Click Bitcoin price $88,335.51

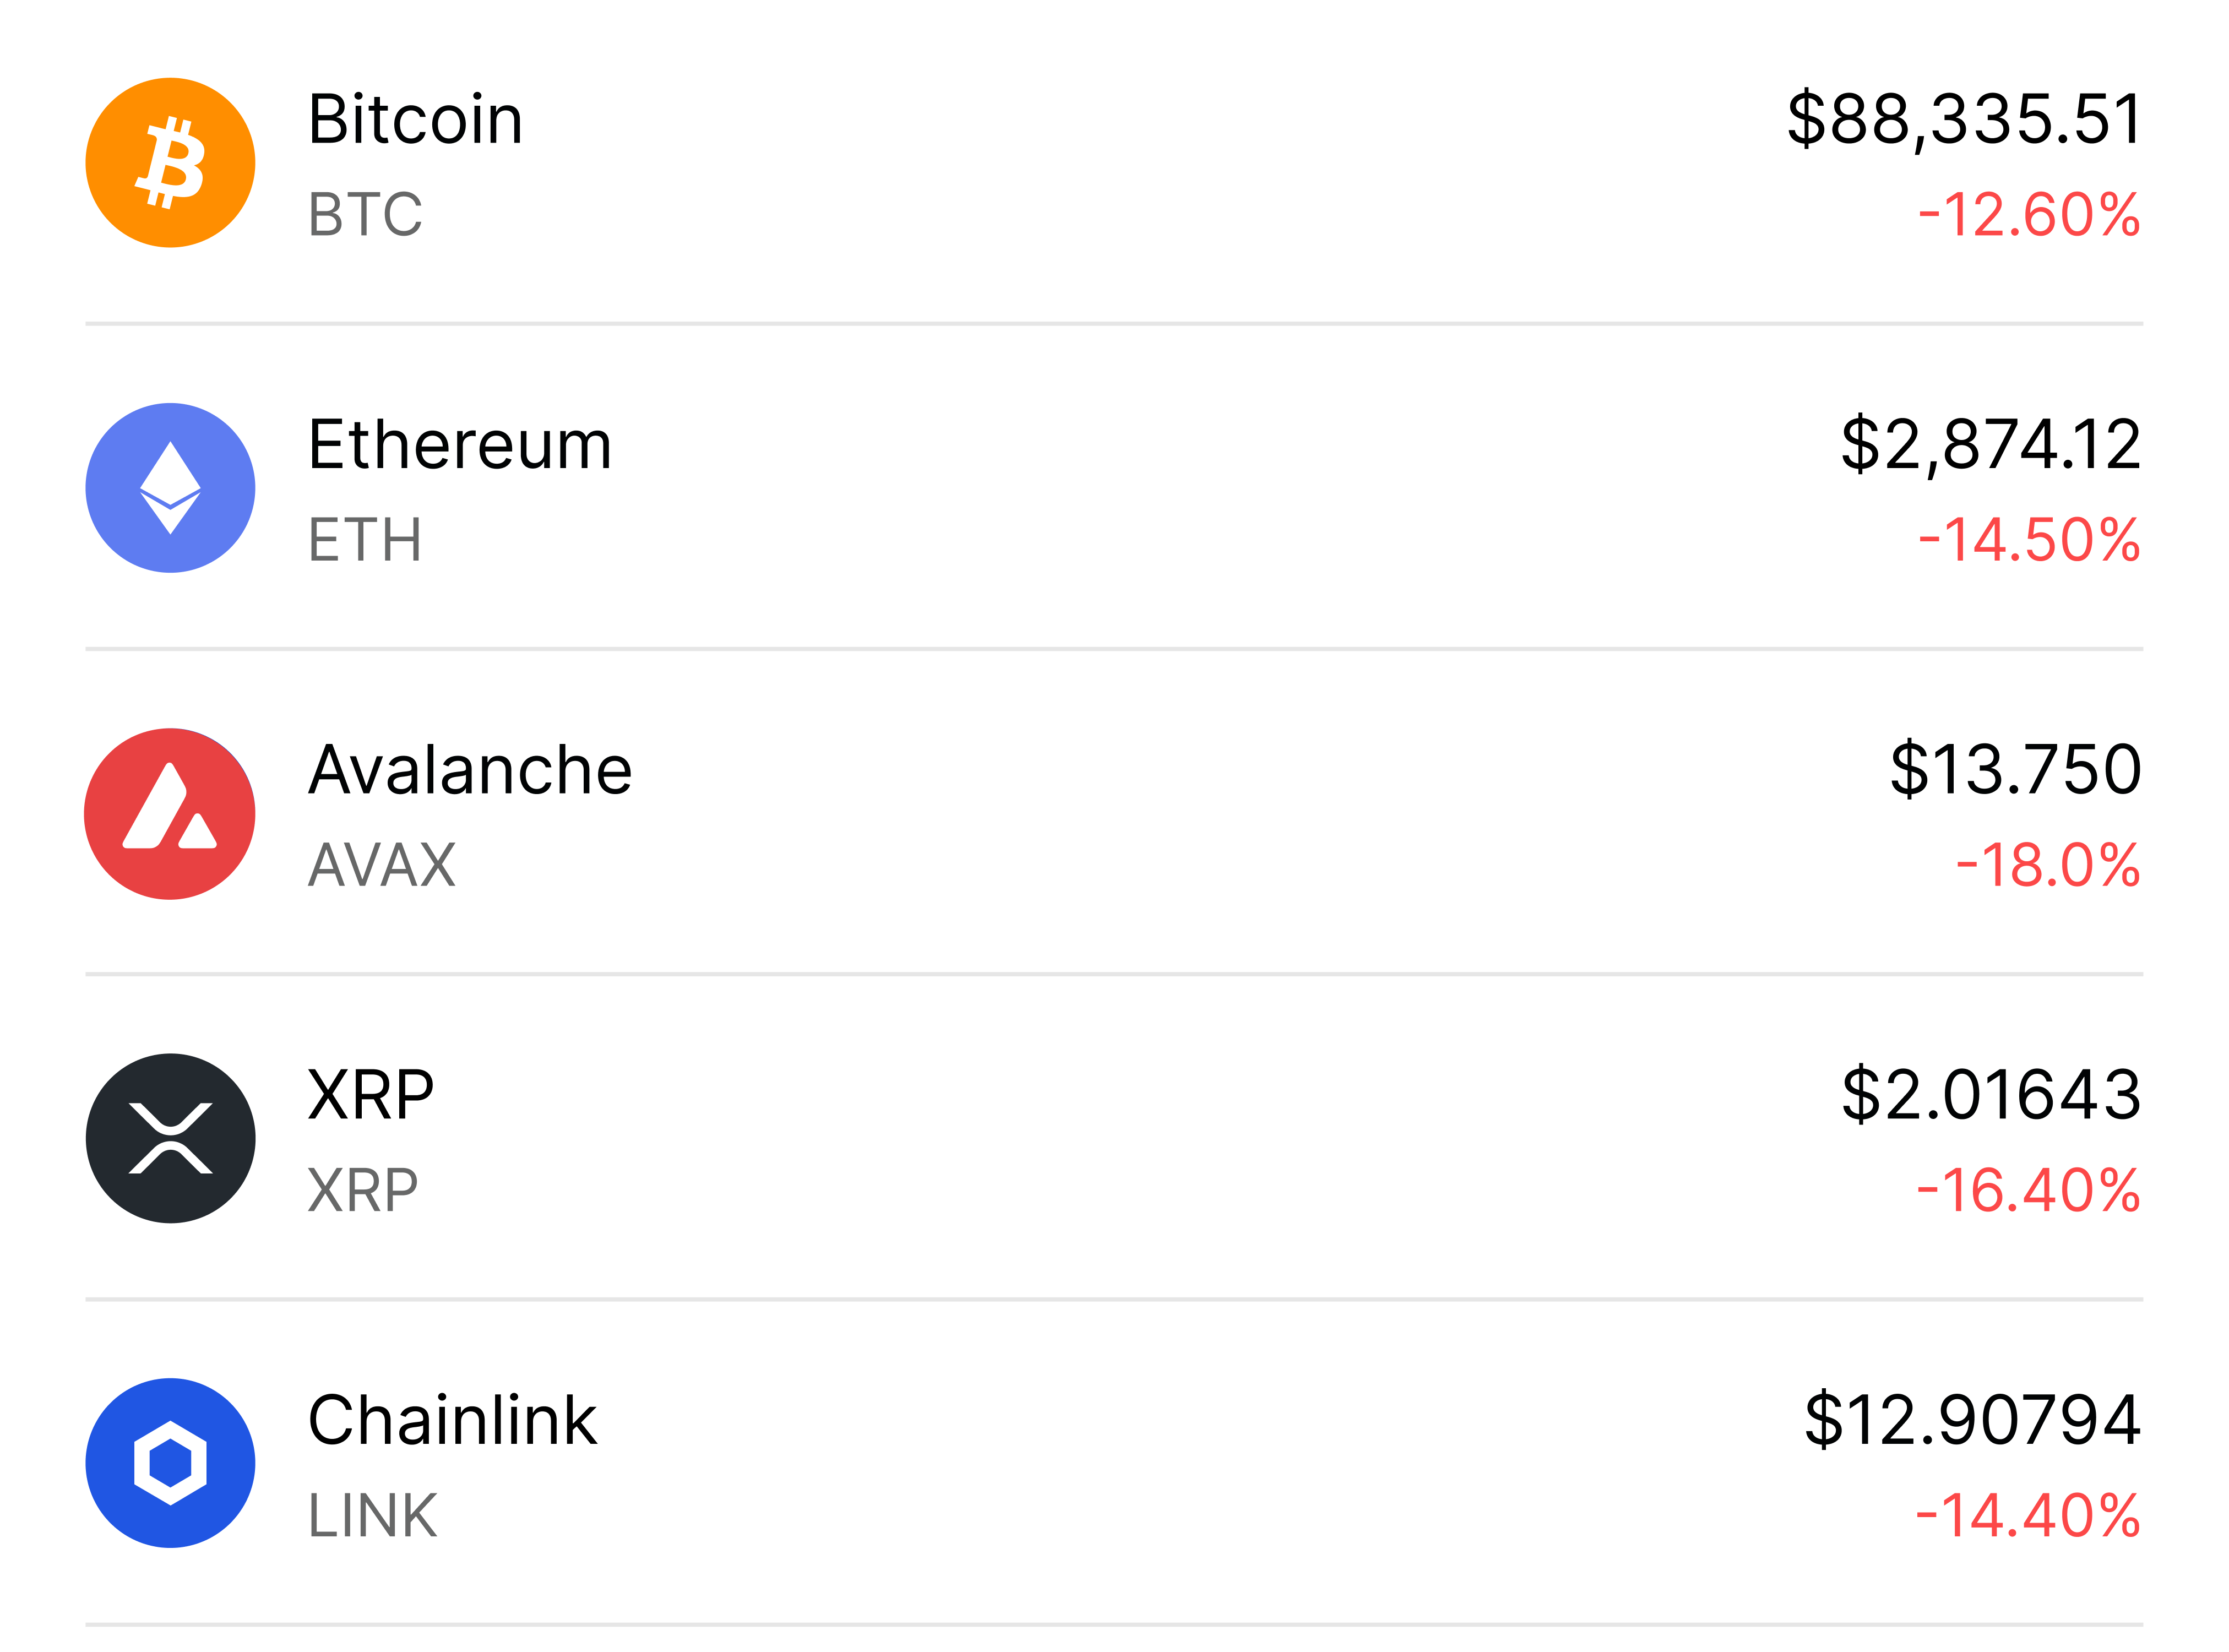tap(1964, 120)
